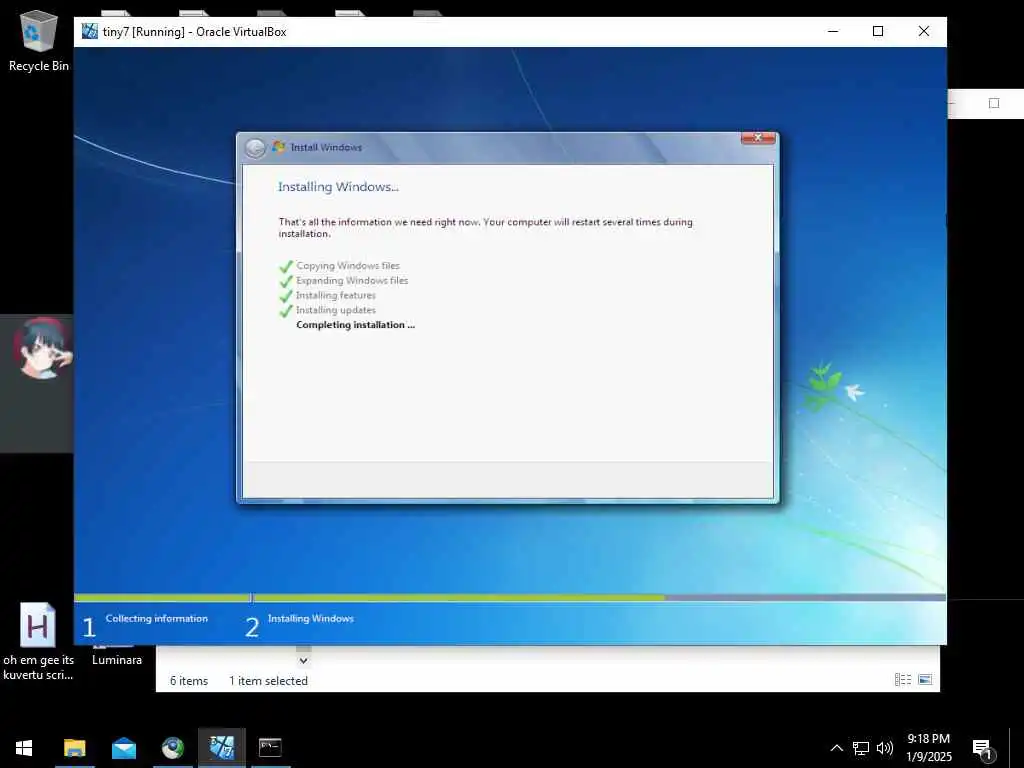Open File Explorer from the taskbar
Screen dimensions: 1024x768
(x=74, y=747)
